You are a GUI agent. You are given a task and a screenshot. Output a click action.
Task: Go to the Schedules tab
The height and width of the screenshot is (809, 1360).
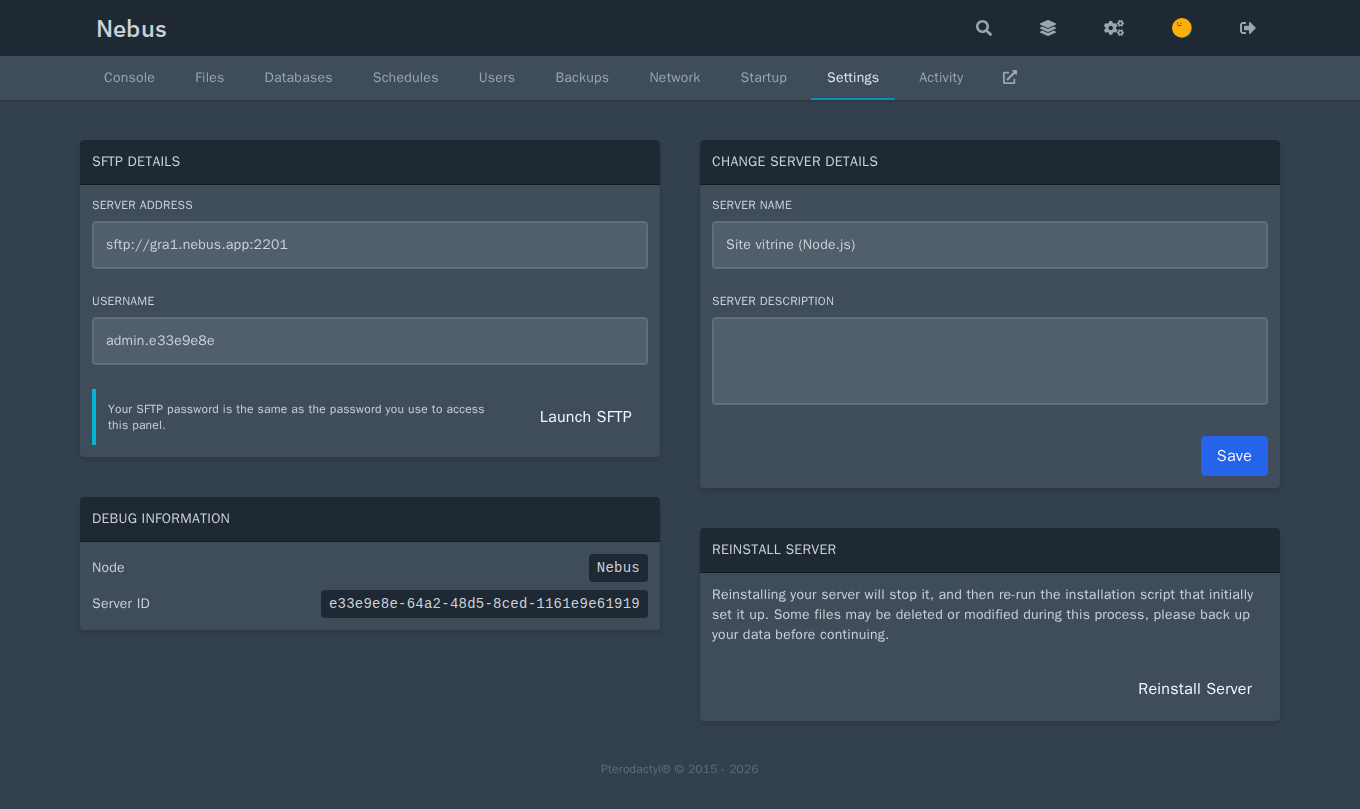(405, 77)
